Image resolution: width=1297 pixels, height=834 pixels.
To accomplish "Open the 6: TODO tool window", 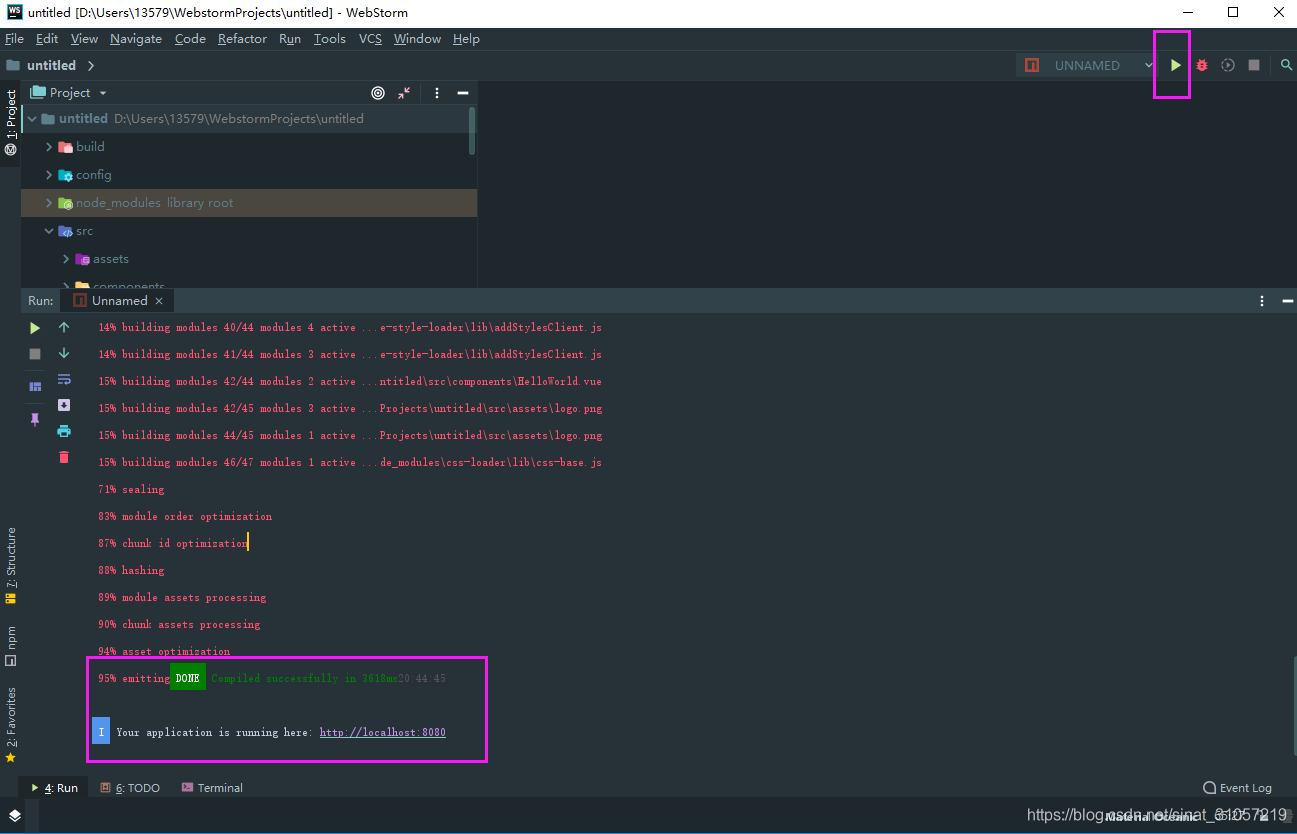I will click(x=130, y=788).
